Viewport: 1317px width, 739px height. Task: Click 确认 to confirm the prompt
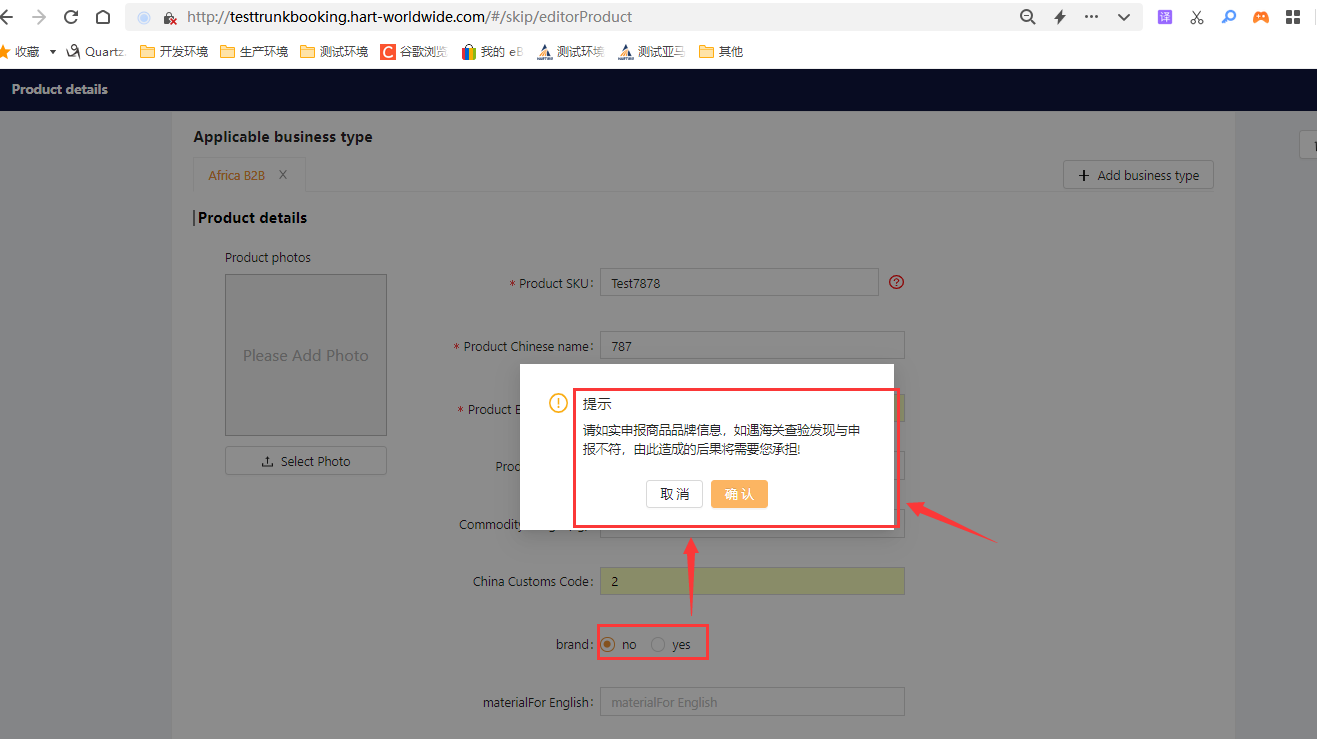tap(739, 494)
